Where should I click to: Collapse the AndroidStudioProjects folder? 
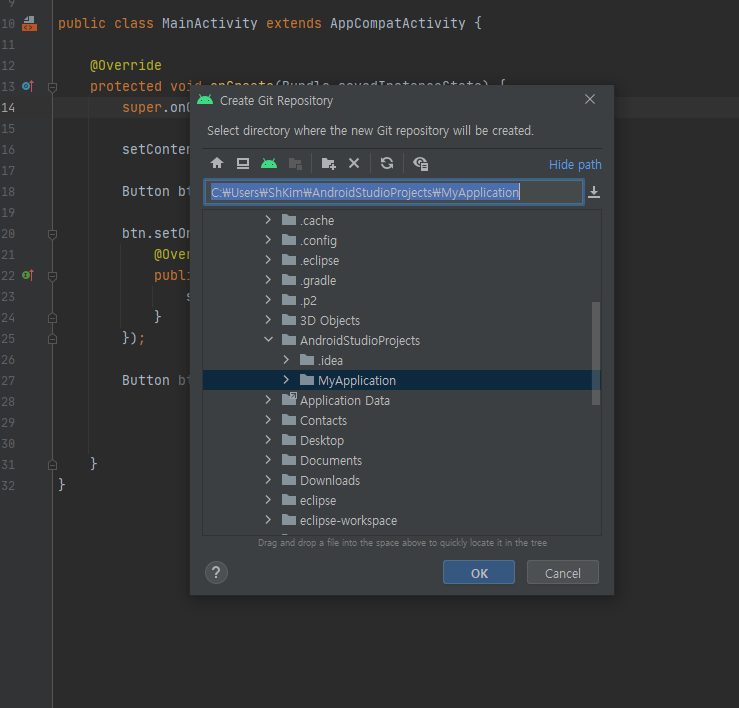(268, 340)
